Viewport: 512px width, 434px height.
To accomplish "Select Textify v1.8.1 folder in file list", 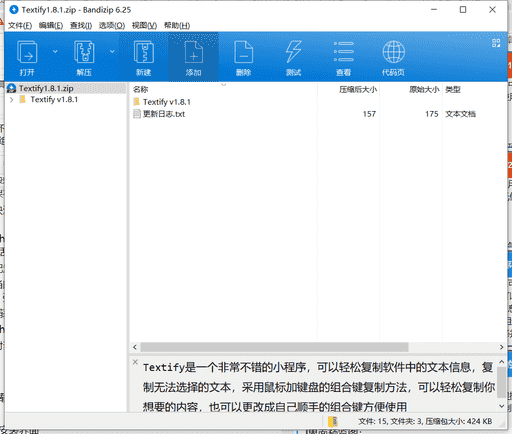I will (x=167, y=102).
